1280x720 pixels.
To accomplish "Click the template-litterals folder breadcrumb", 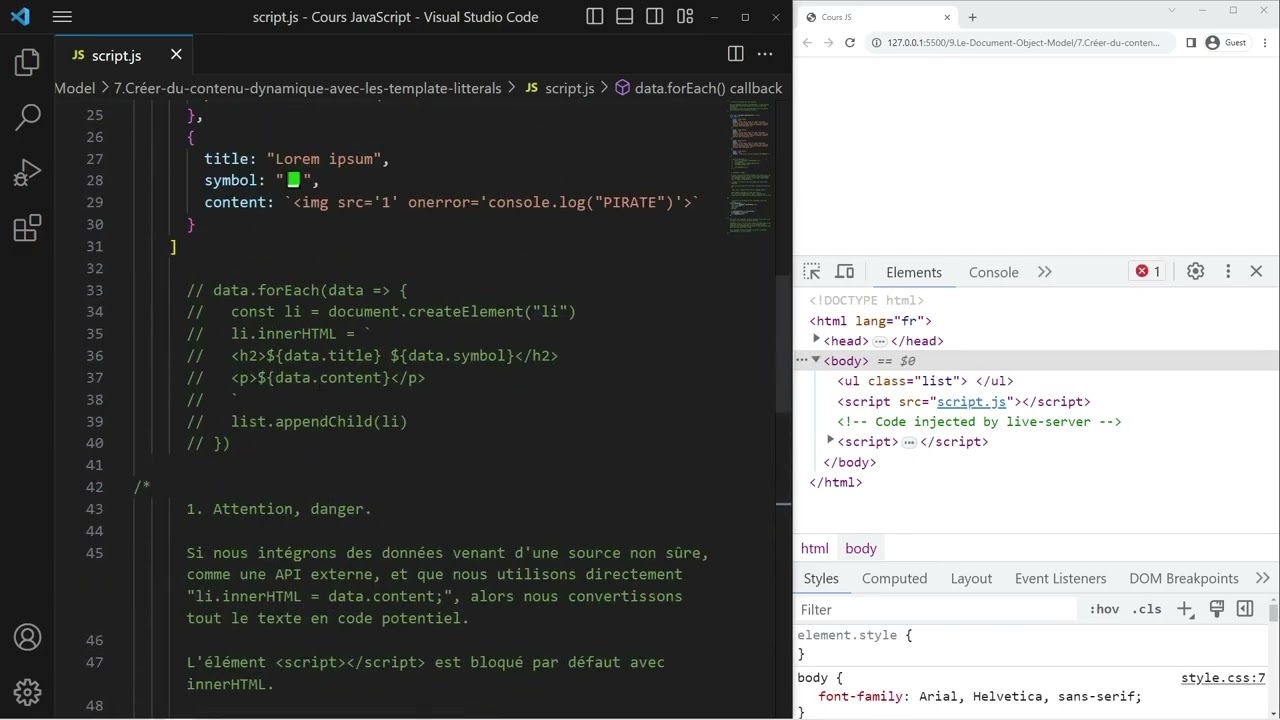I will pyautogui.click(x=307, y=88).
